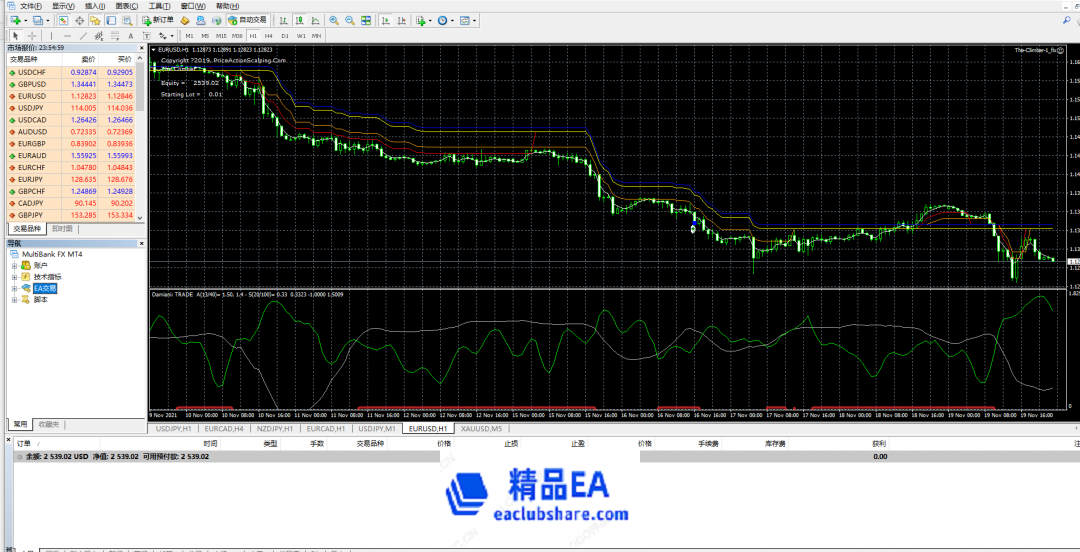1080x552 pixels.
Task: Click the 新订单 new order button
Action: [x=158, y=21]
